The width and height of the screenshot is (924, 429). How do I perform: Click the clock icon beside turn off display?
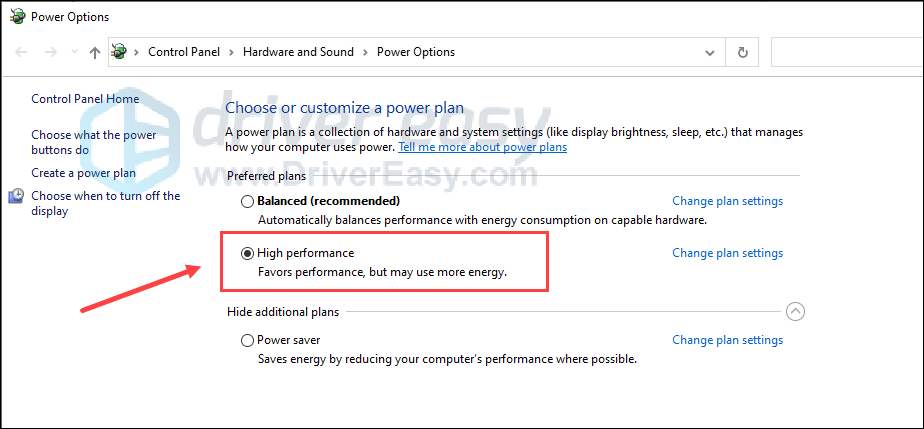[16, 196]
